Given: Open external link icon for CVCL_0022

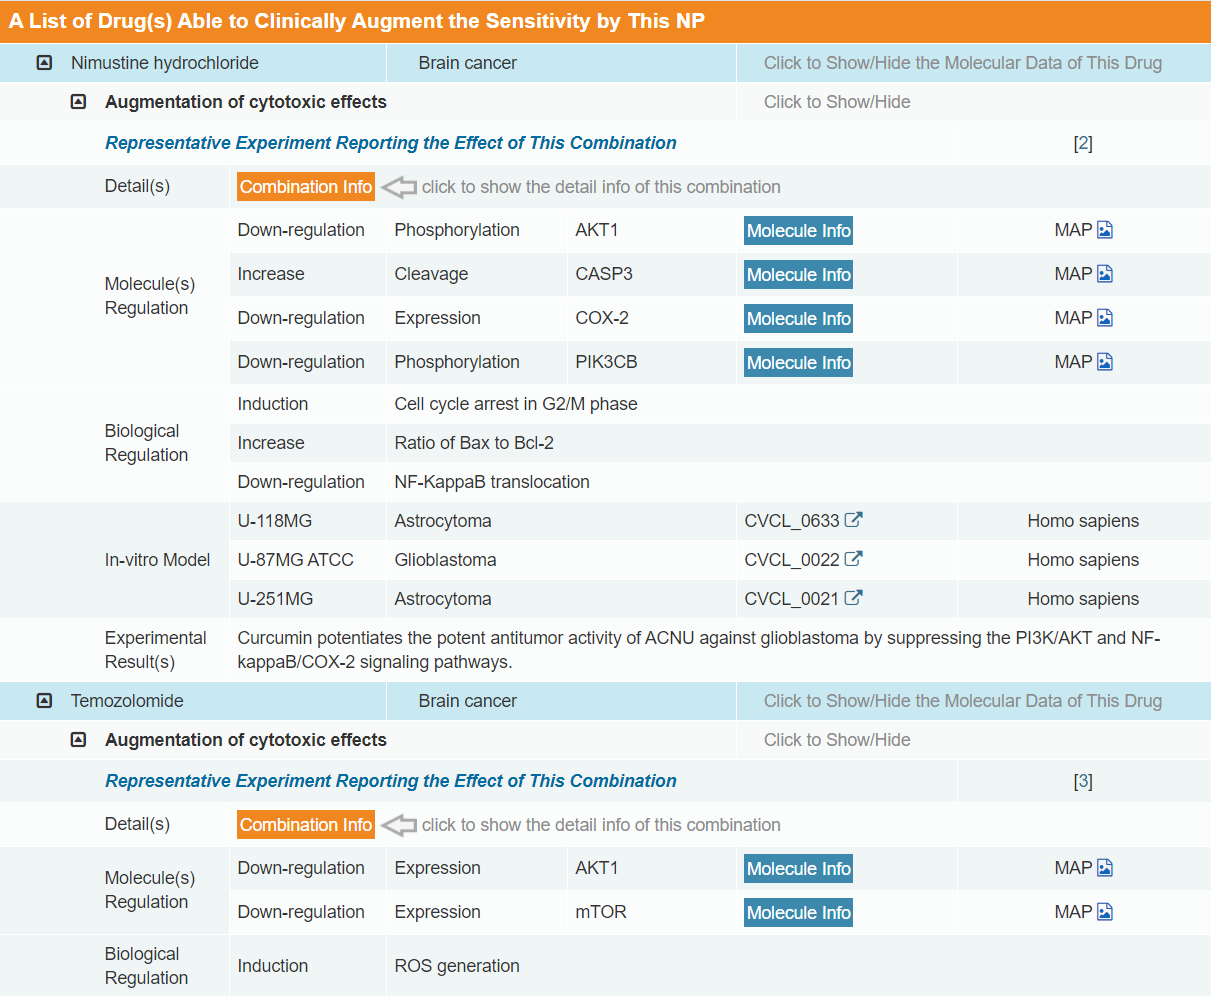Looking at the screenshot, I should point(853,559).
